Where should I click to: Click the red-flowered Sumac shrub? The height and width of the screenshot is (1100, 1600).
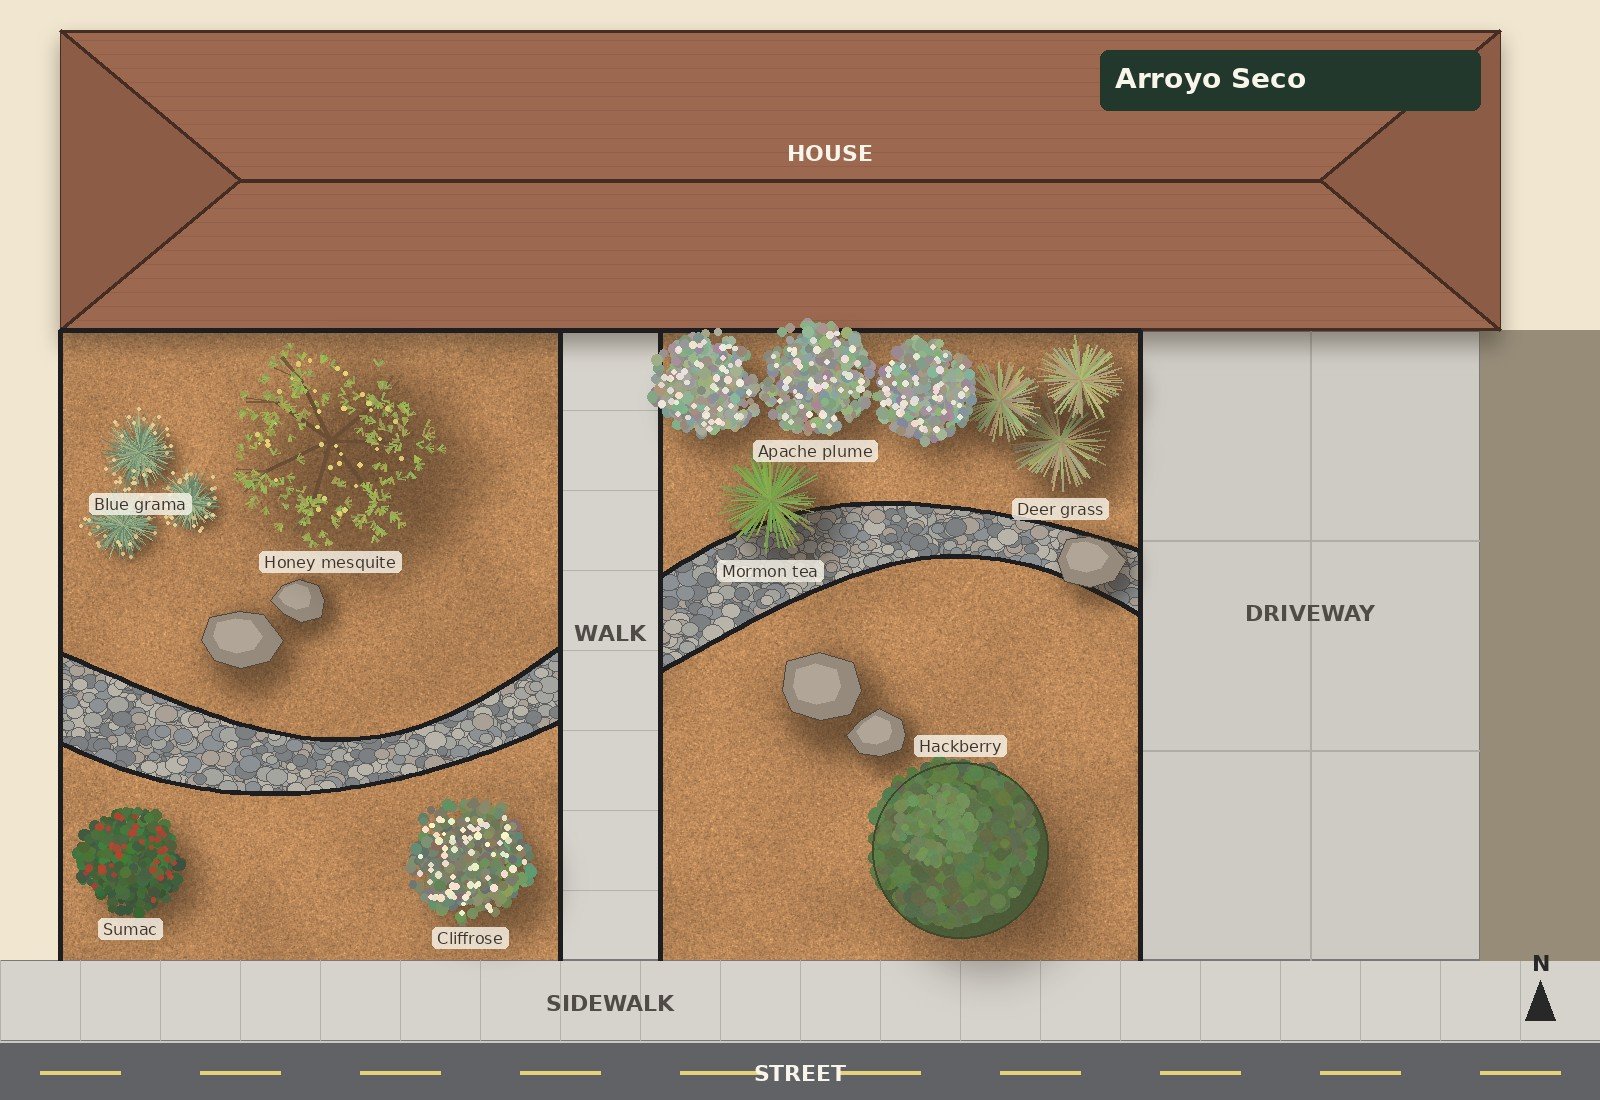pos(128,862)
